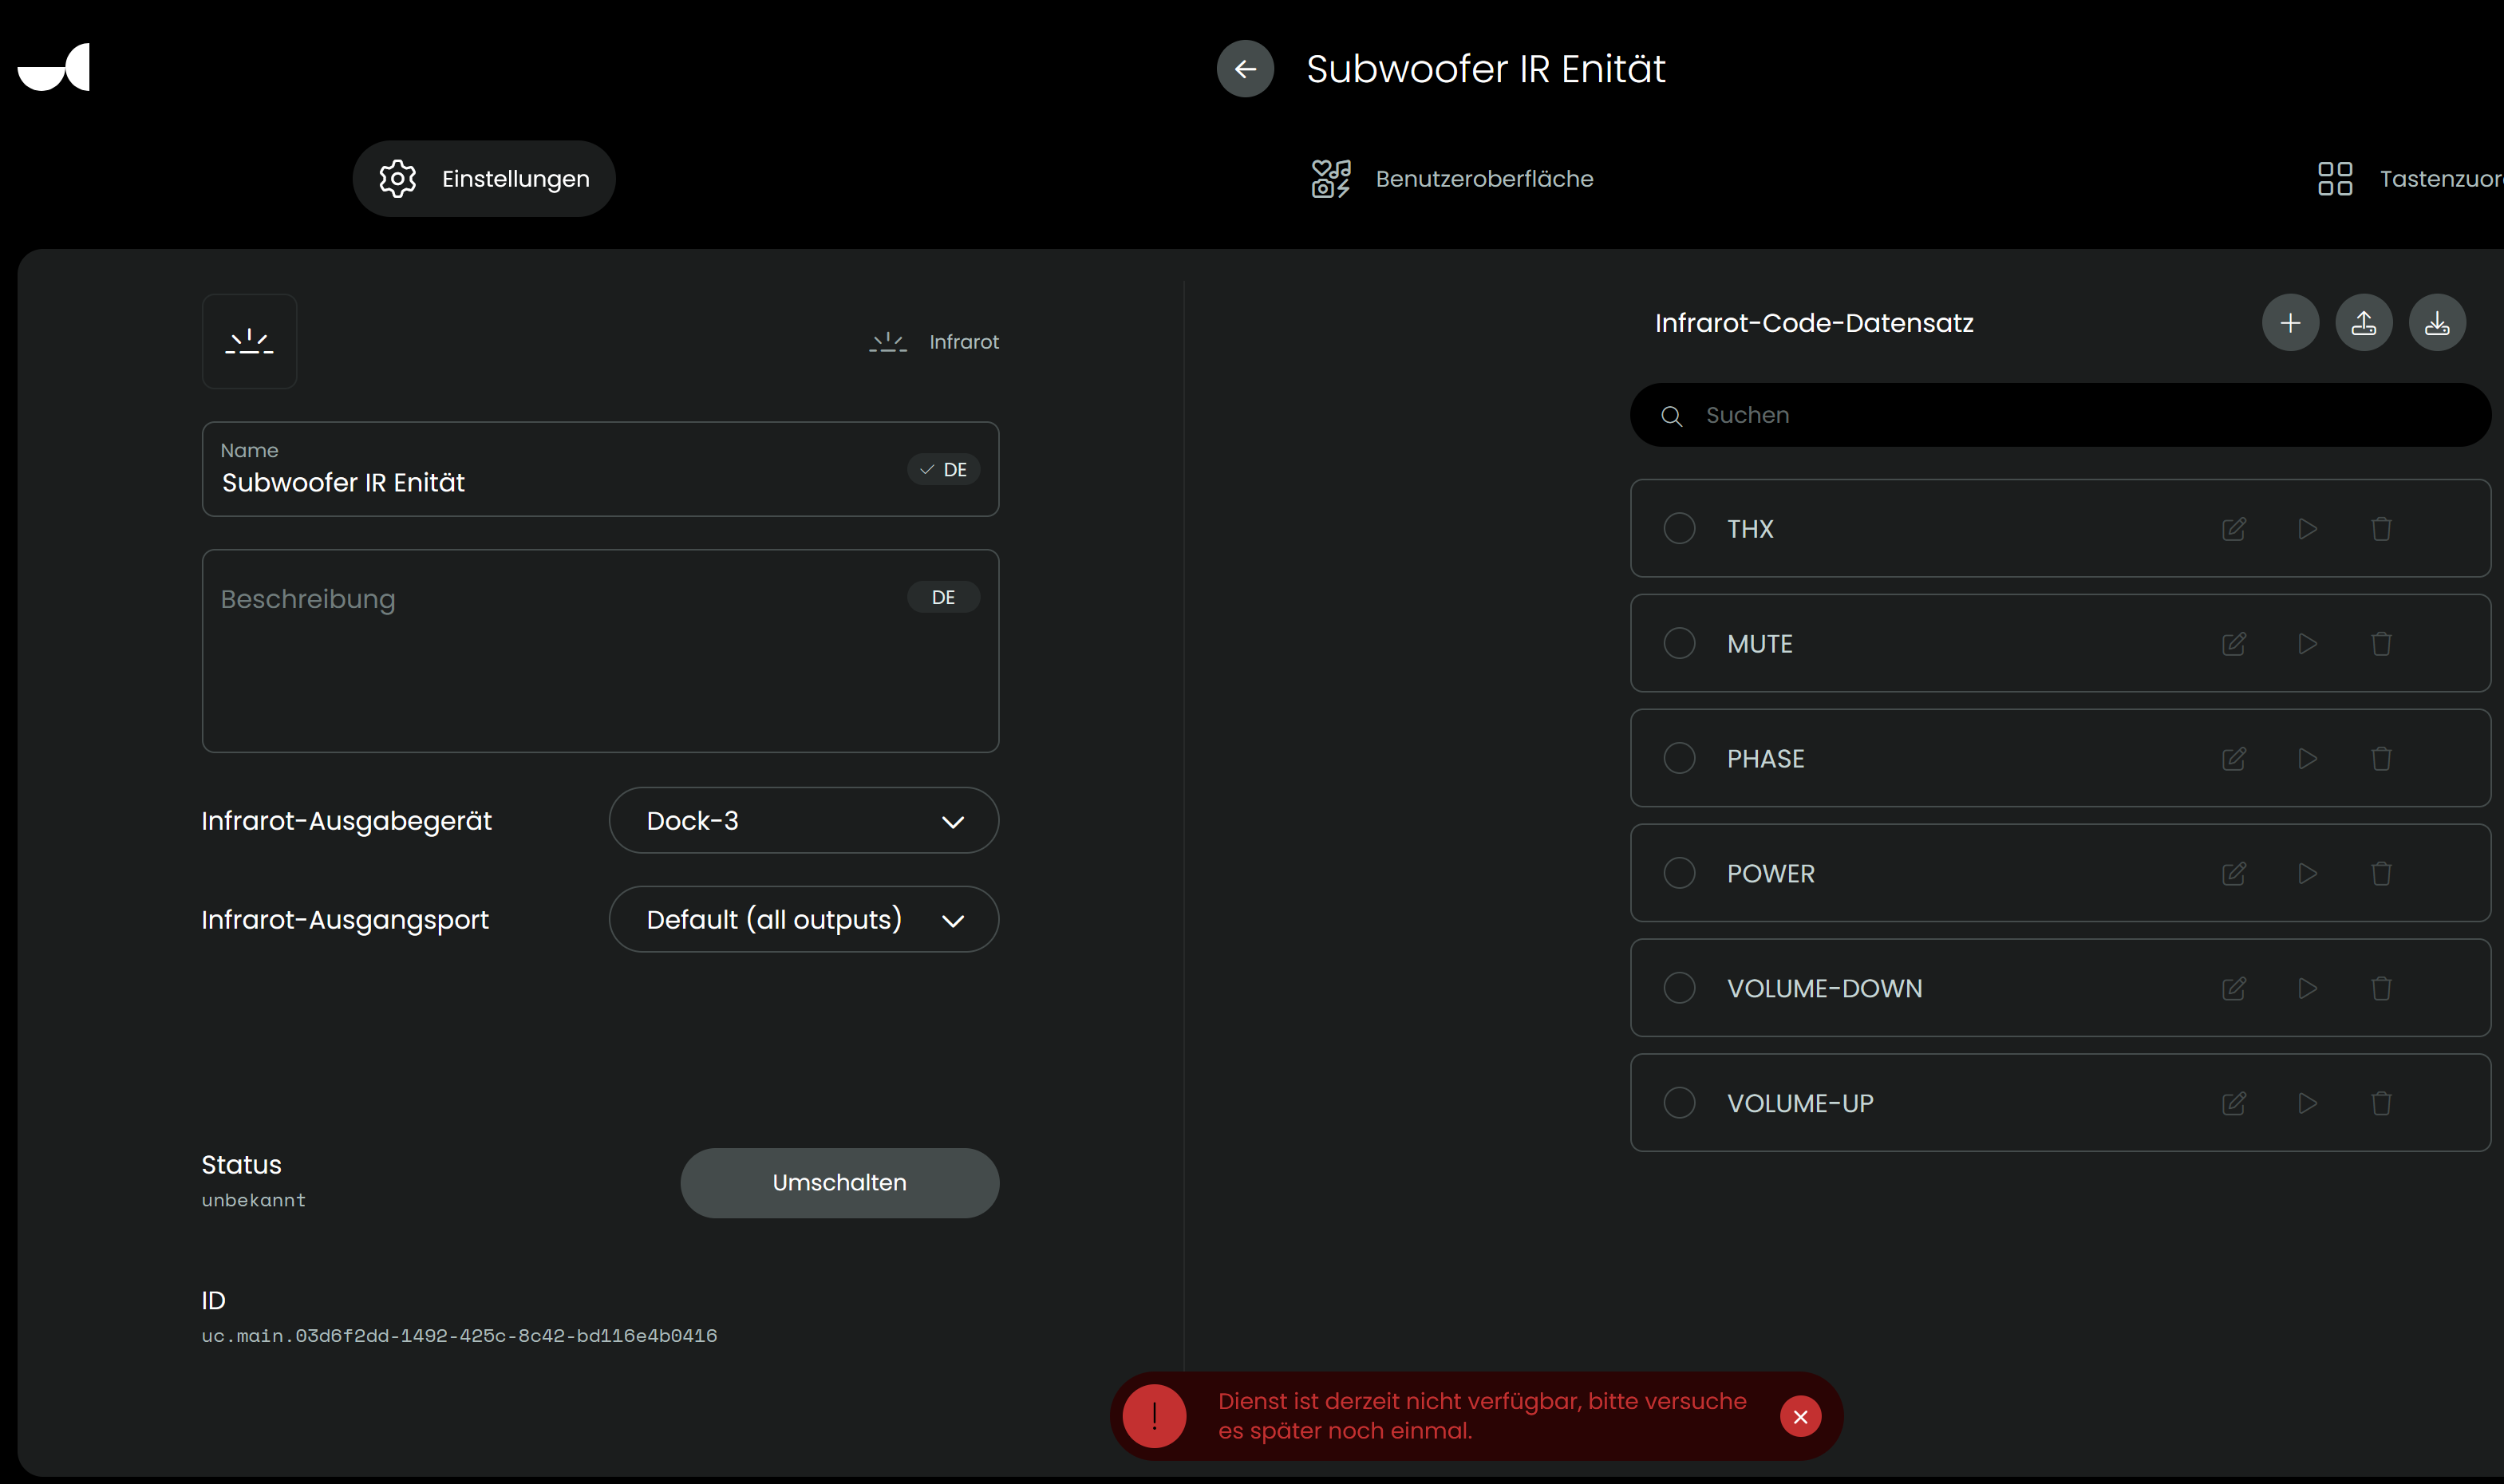Open name language DE selector
The width and height of the screenshot is (2504, 1484).
[x=943, y=470]
